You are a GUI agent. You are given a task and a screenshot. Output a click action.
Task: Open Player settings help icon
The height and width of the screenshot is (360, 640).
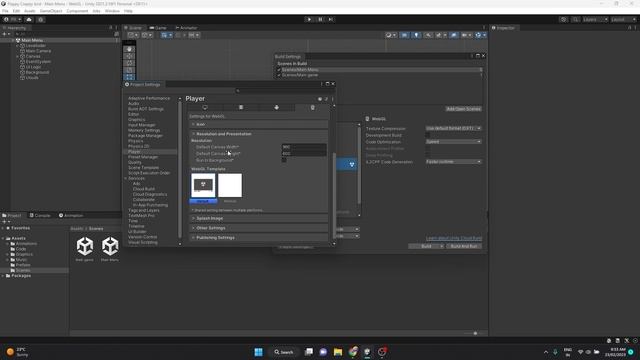[x=320, y=99]
